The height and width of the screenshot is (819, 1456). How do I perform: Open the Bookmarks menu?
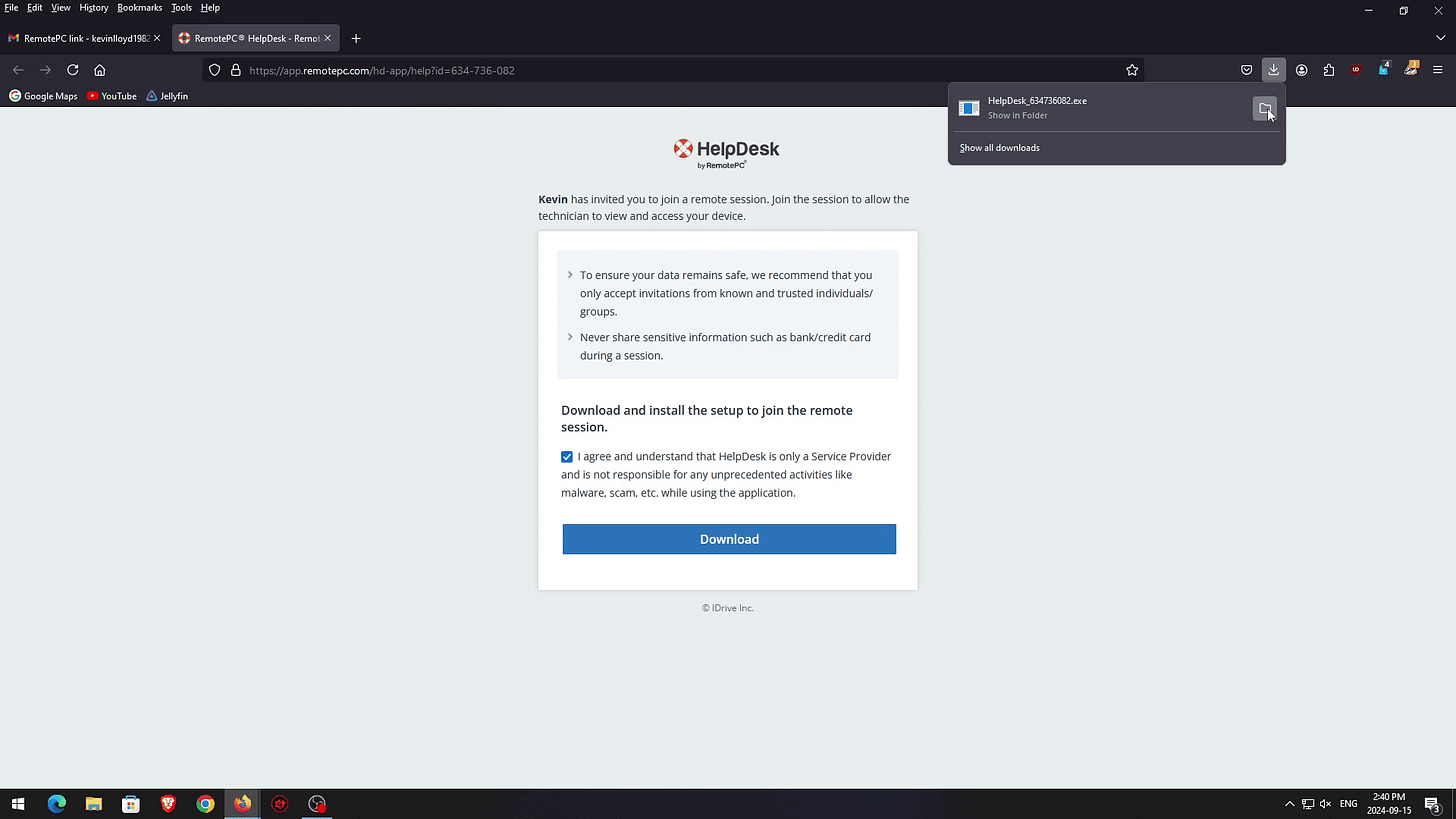[139, 7]
